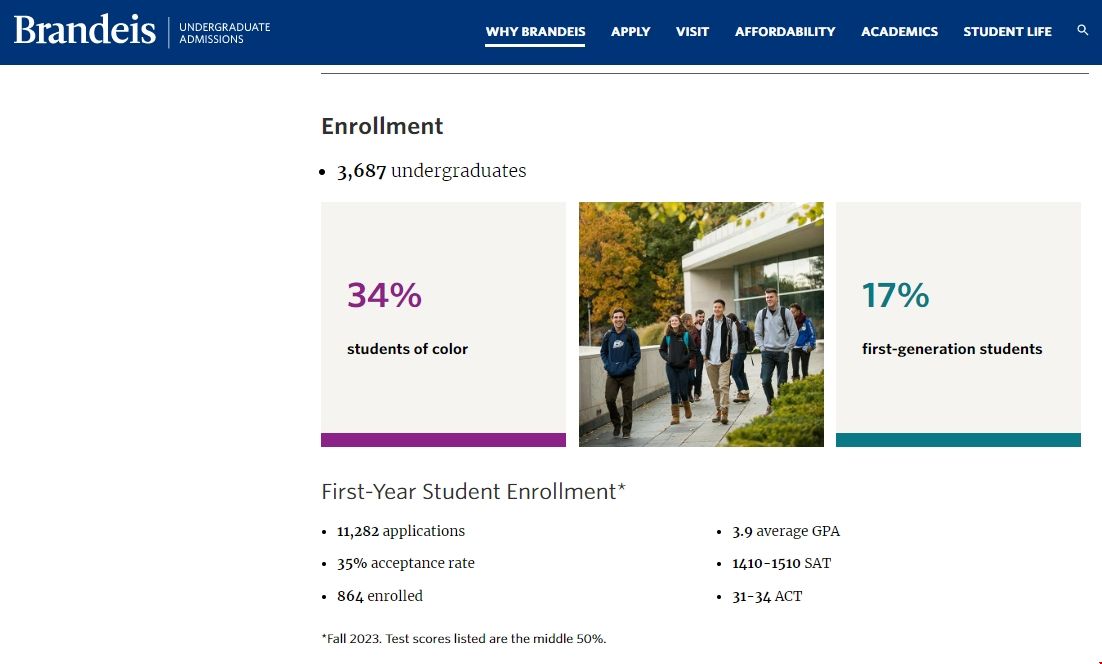
Task: Click the purple bar under students of color
Action: (x=443, y=440)
